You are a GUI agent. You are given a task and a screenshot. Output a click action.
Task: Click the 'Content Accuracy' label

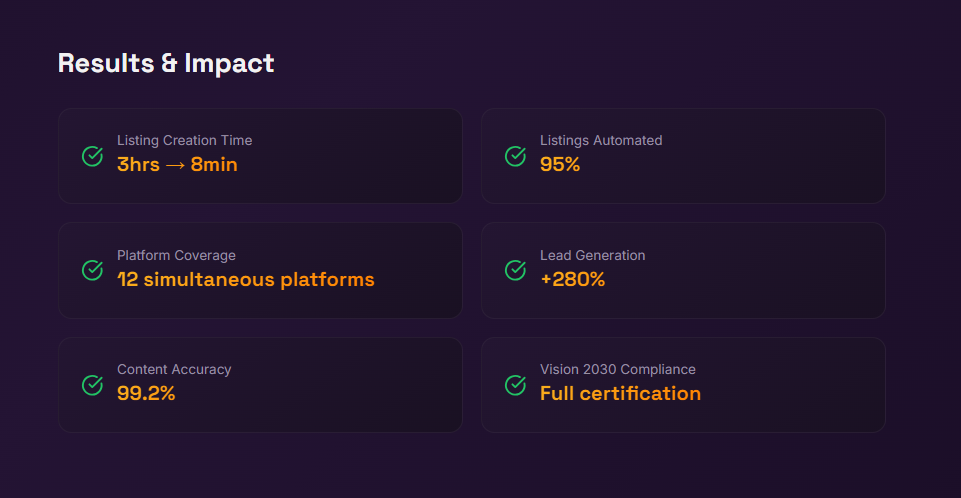tap(174, 369)
